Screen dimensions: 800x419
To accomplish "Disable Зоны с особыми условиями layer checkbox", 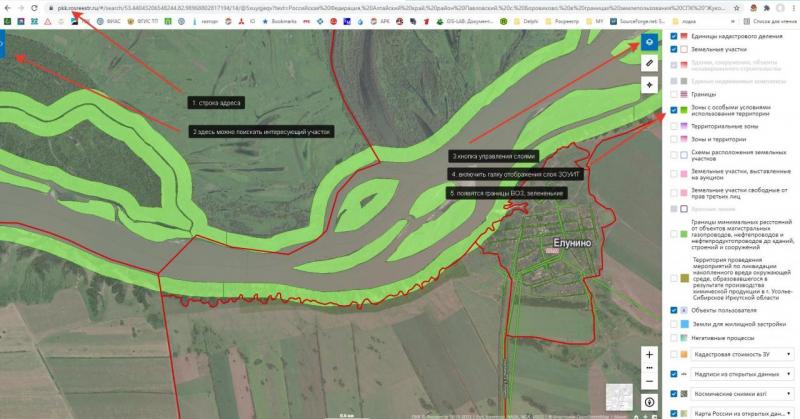I will point(673,110).
